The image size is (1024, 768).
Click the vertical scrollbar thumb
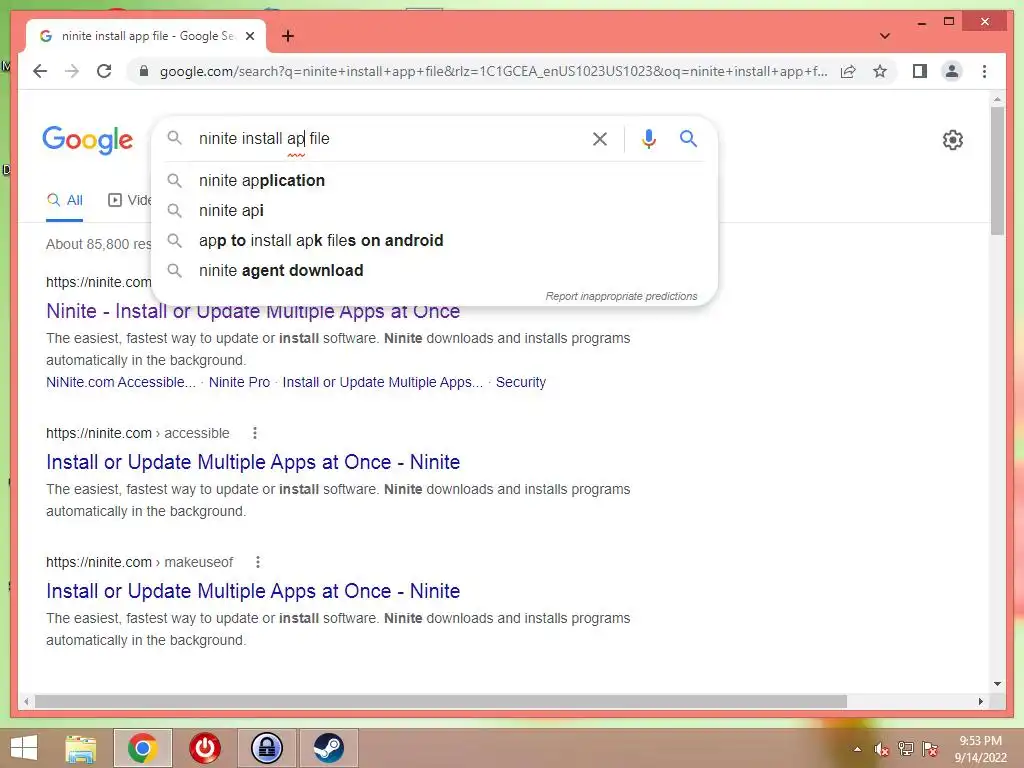[997, 171]
